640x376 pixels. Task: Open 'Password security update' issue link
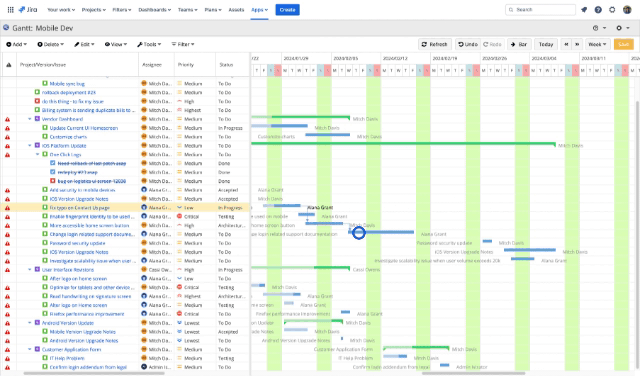[78, 243]
